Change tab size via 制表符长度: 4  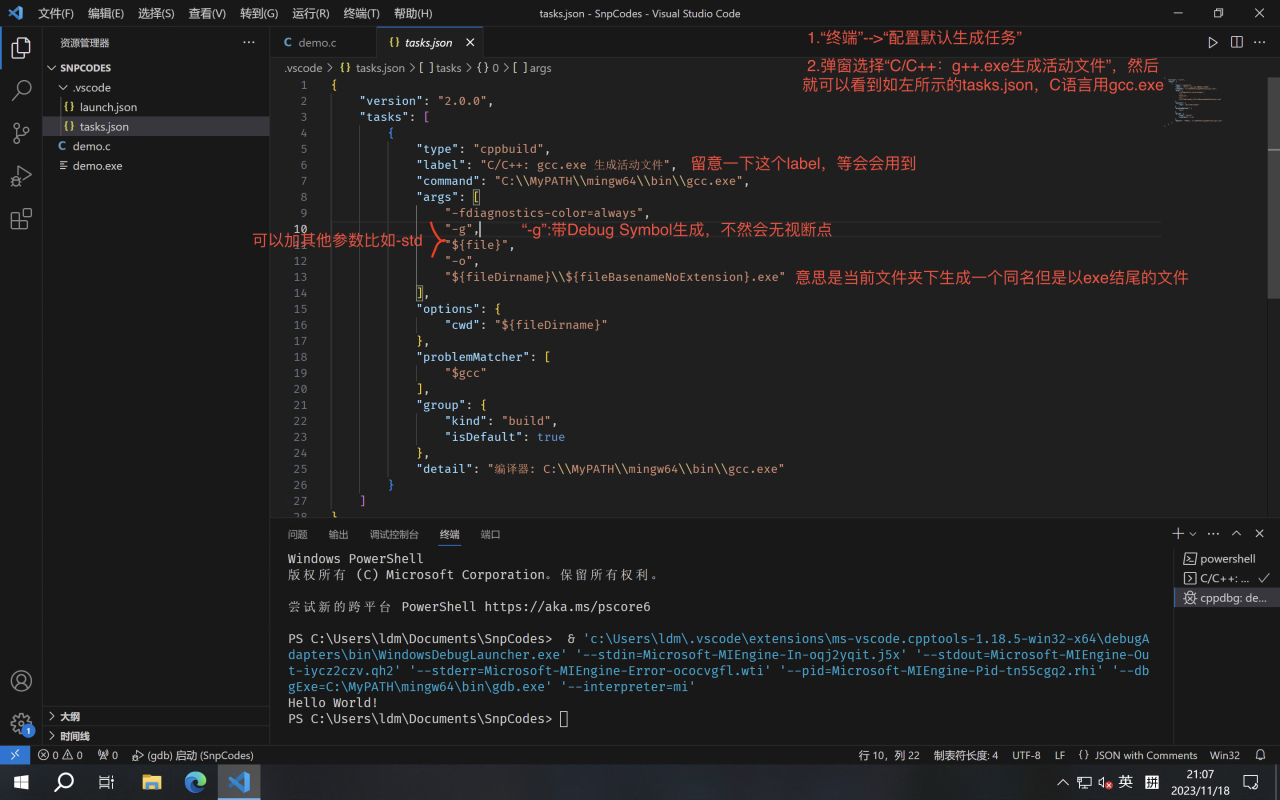tap(966, 755)
